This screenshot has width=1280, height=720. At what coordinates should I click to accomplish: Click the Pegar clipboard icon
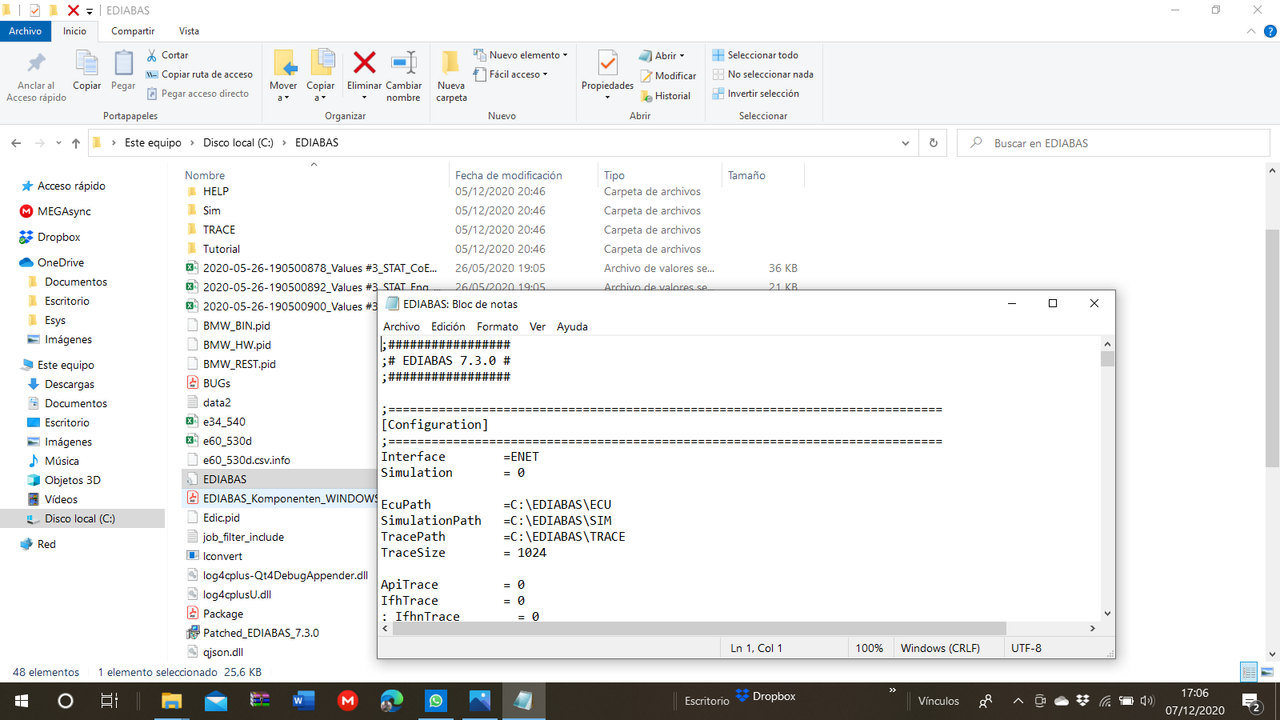pos(123,63)
